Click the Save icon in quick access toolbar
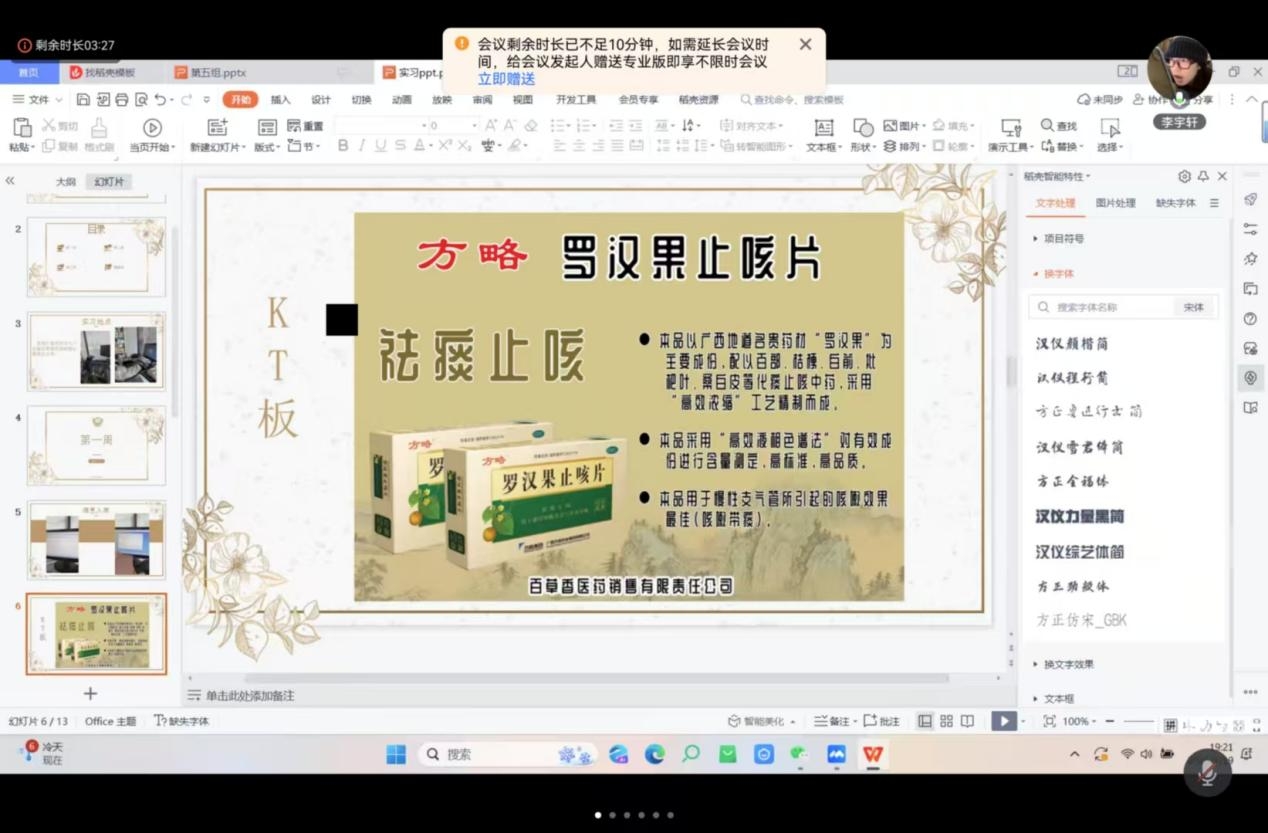The height and width of the screenshot is (833, 1268). pyautogui.click(x=83, y=100)
